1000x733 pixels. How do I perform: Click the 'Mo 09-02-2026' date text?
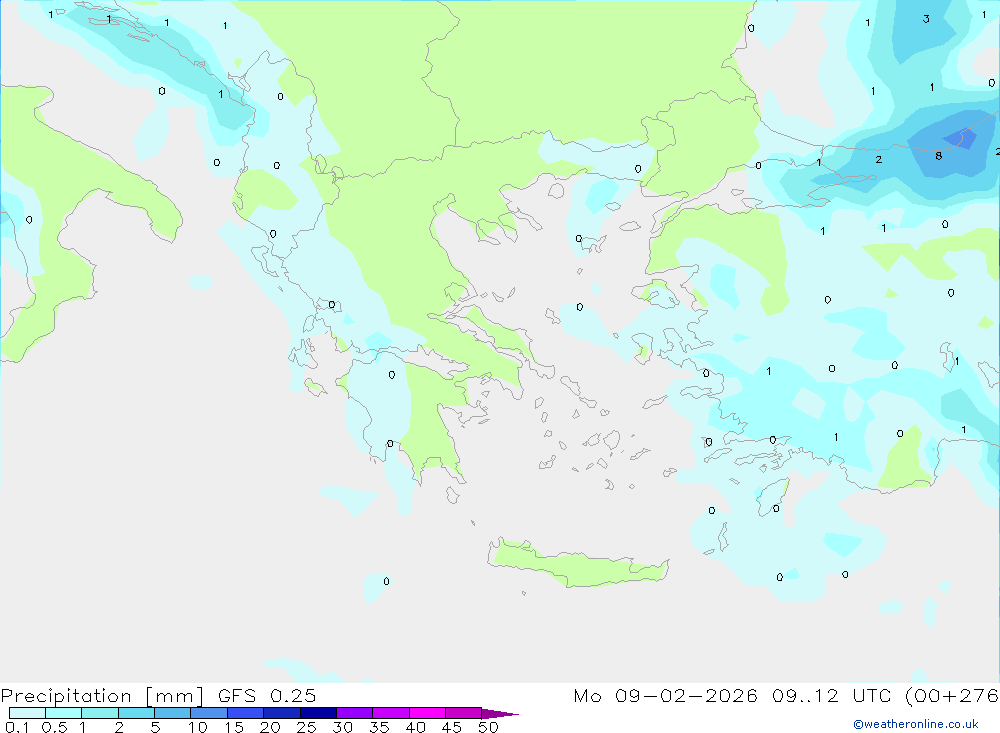coord(665,695)
